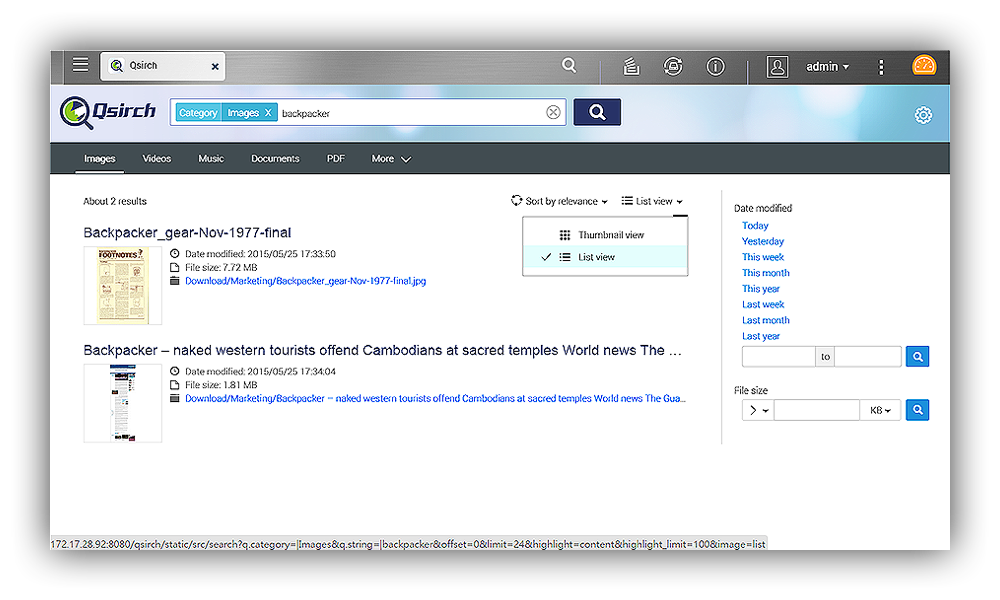Toggle the List view dropdown
This screenshot has width=1000, height=600.
click(652, 201)
